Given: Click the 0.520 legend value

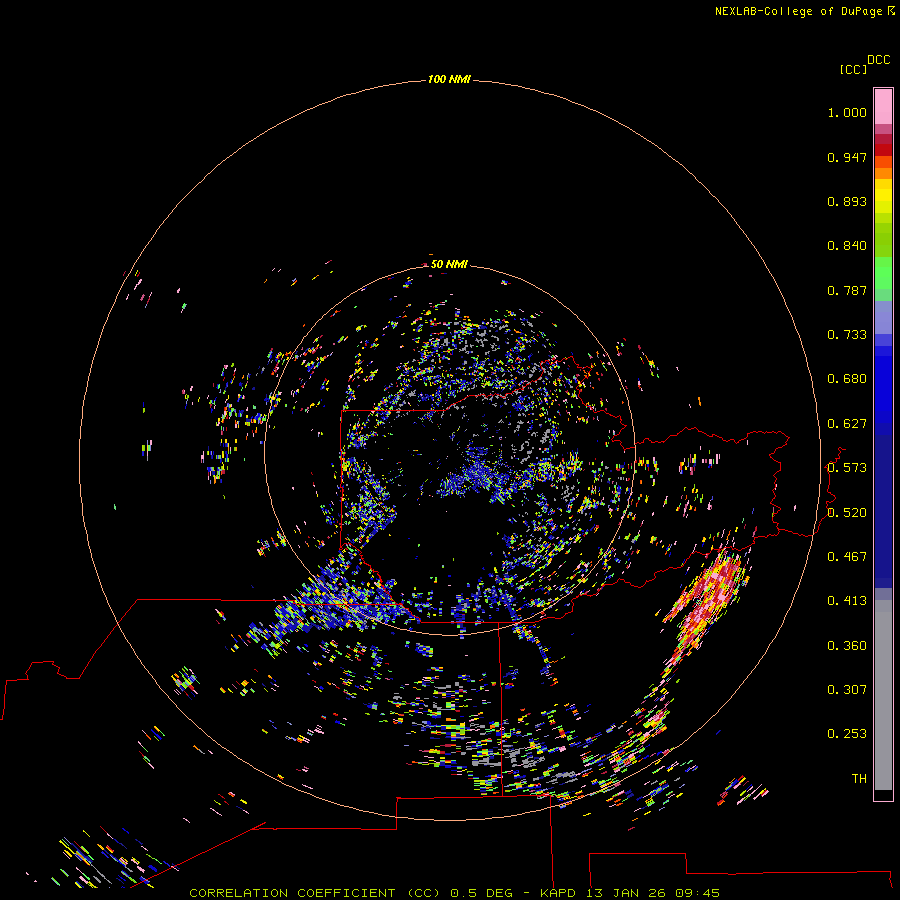Looking at the screenshot, I should (847, 513).
